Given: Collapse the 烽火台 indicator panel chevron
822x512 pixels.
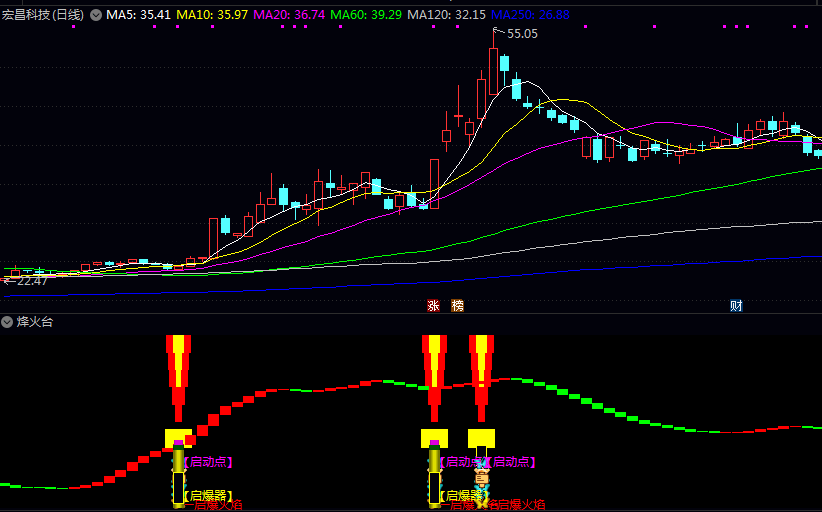Looking at the screenshot, I should pos(7,322).
